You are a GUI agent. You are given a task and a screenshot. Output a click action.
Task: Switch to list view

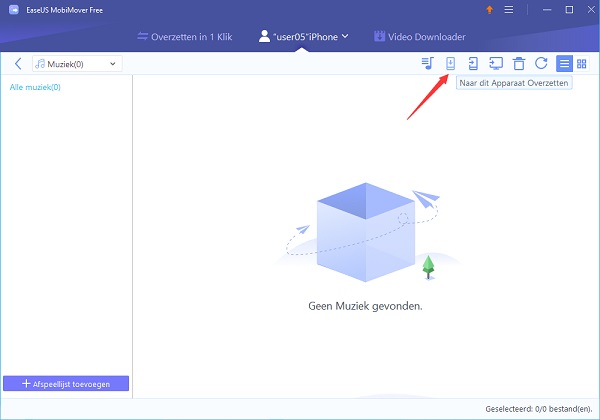pos(565,64)
